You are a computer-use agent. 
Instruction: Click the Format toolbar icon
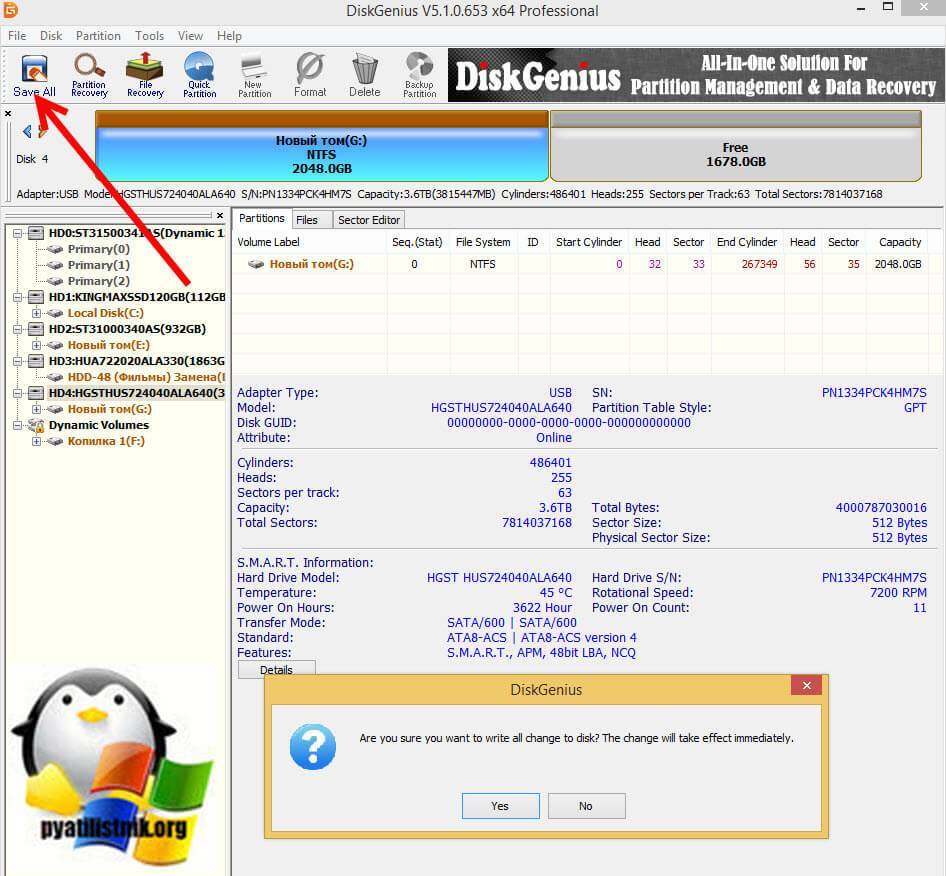point(310,75)
